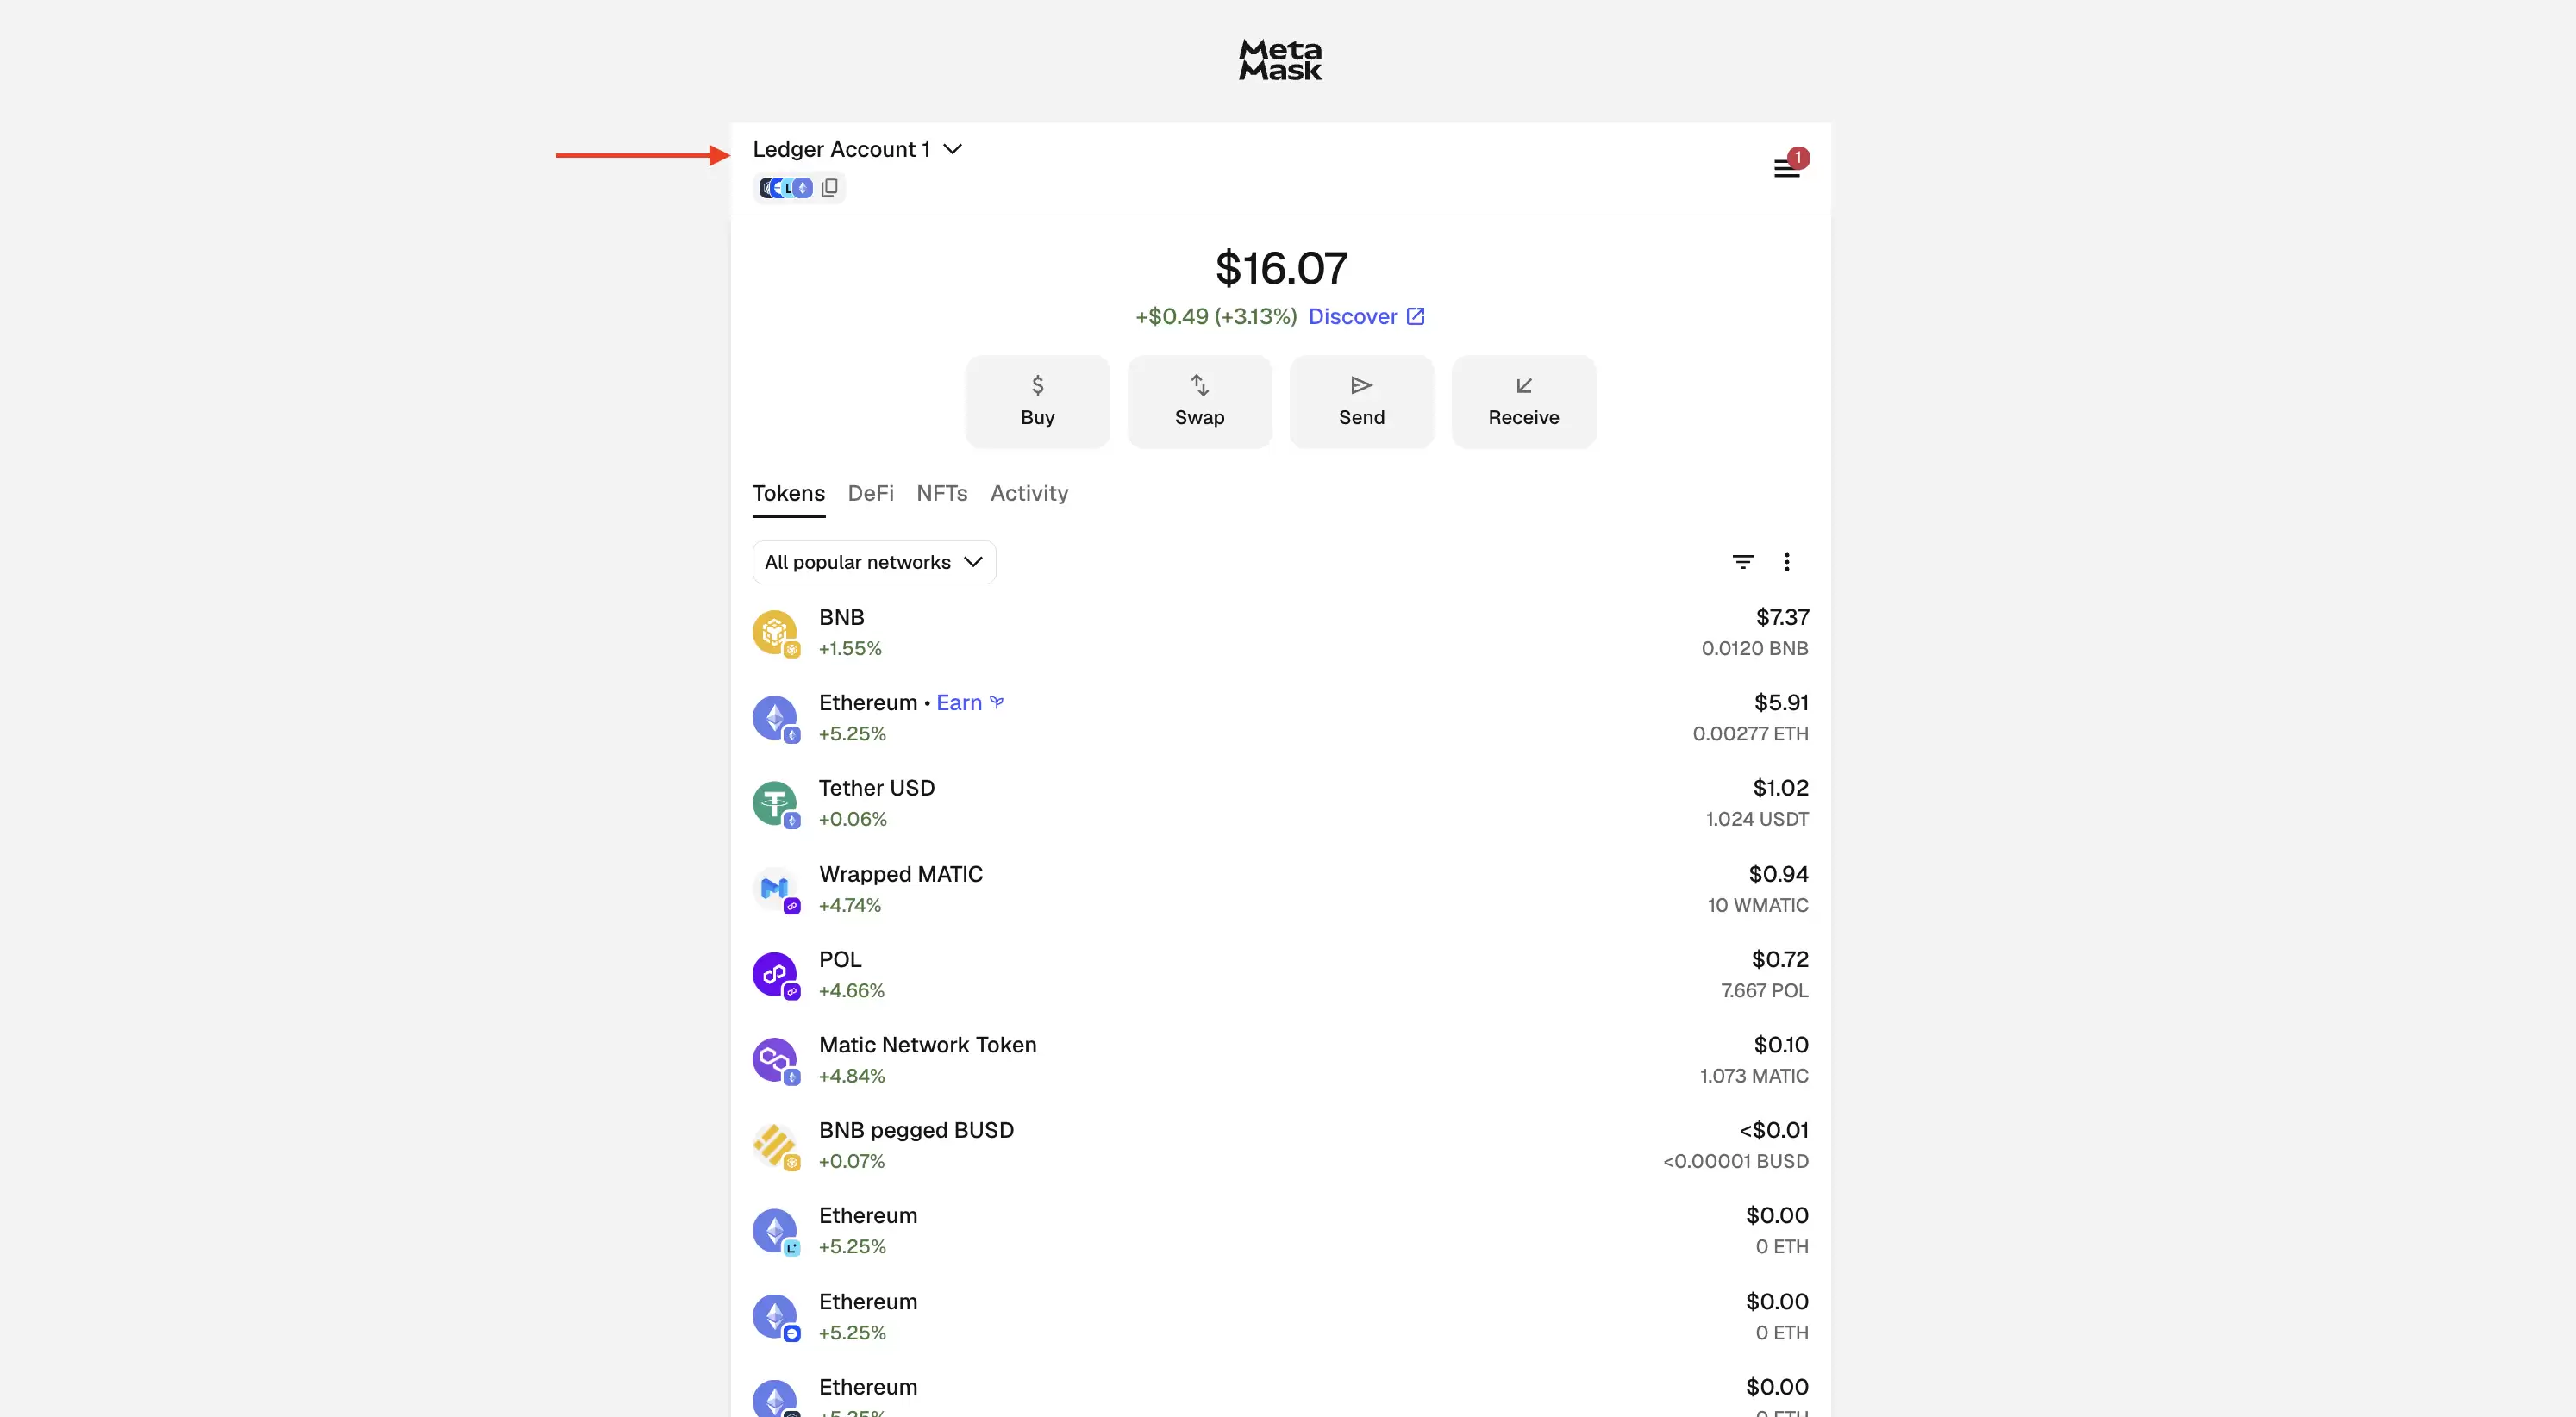Click the network avatars group icon
2576x1417 pixels.
click(786, 188)
